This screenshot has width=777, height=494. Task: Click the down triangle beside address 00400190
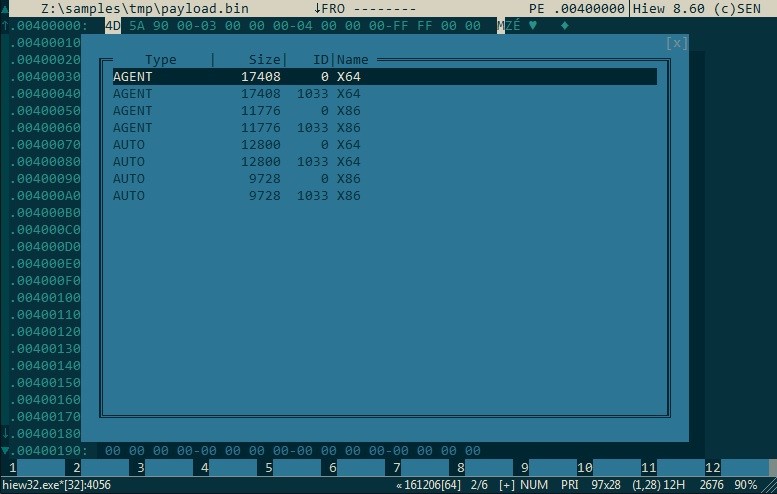click(4, 451)
